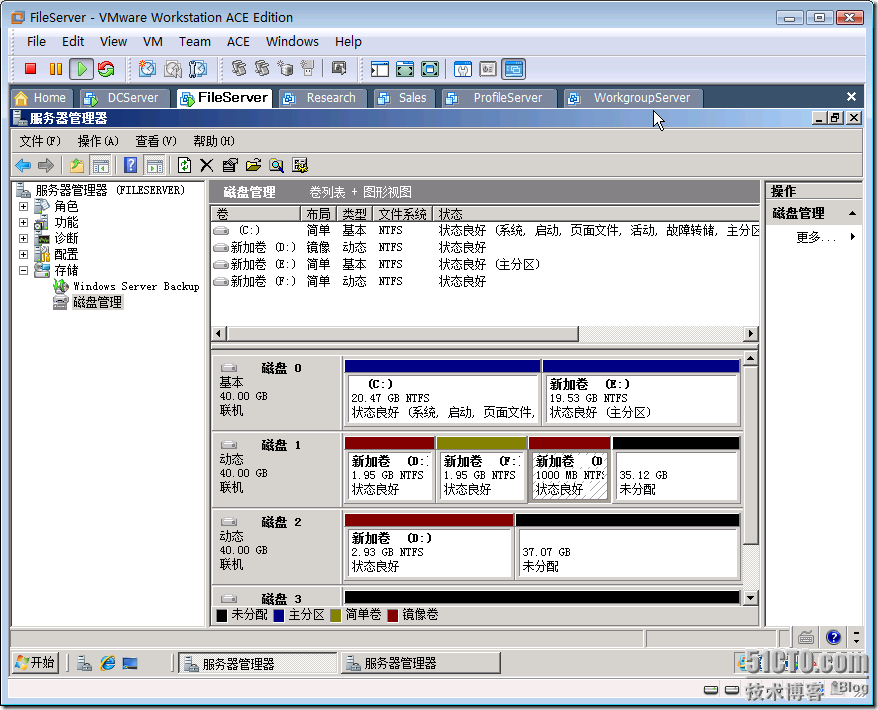Click the yellow Suspend pause icon
The image size is (878, 710).
[x=56, y=69]
